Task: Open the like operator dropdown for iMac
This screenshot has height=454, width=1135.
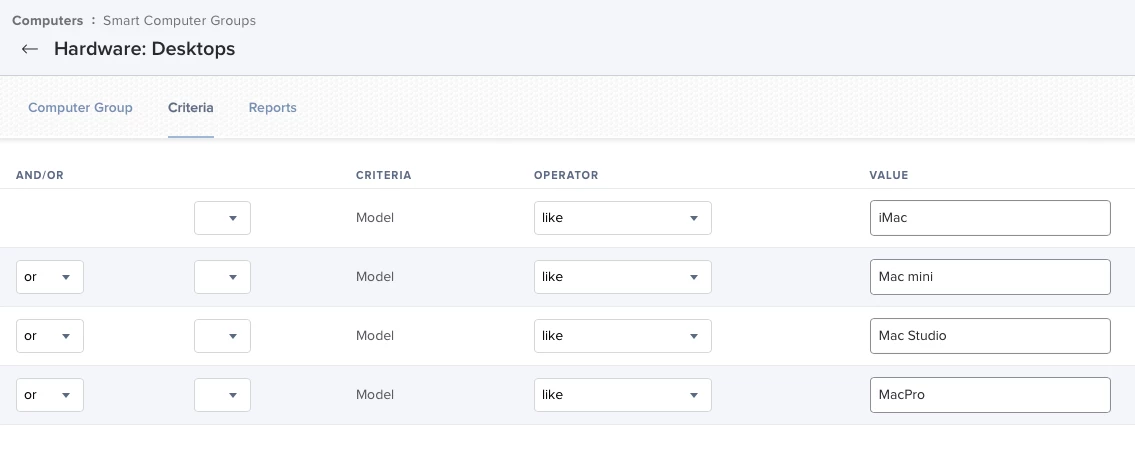Action: (623, 218)
